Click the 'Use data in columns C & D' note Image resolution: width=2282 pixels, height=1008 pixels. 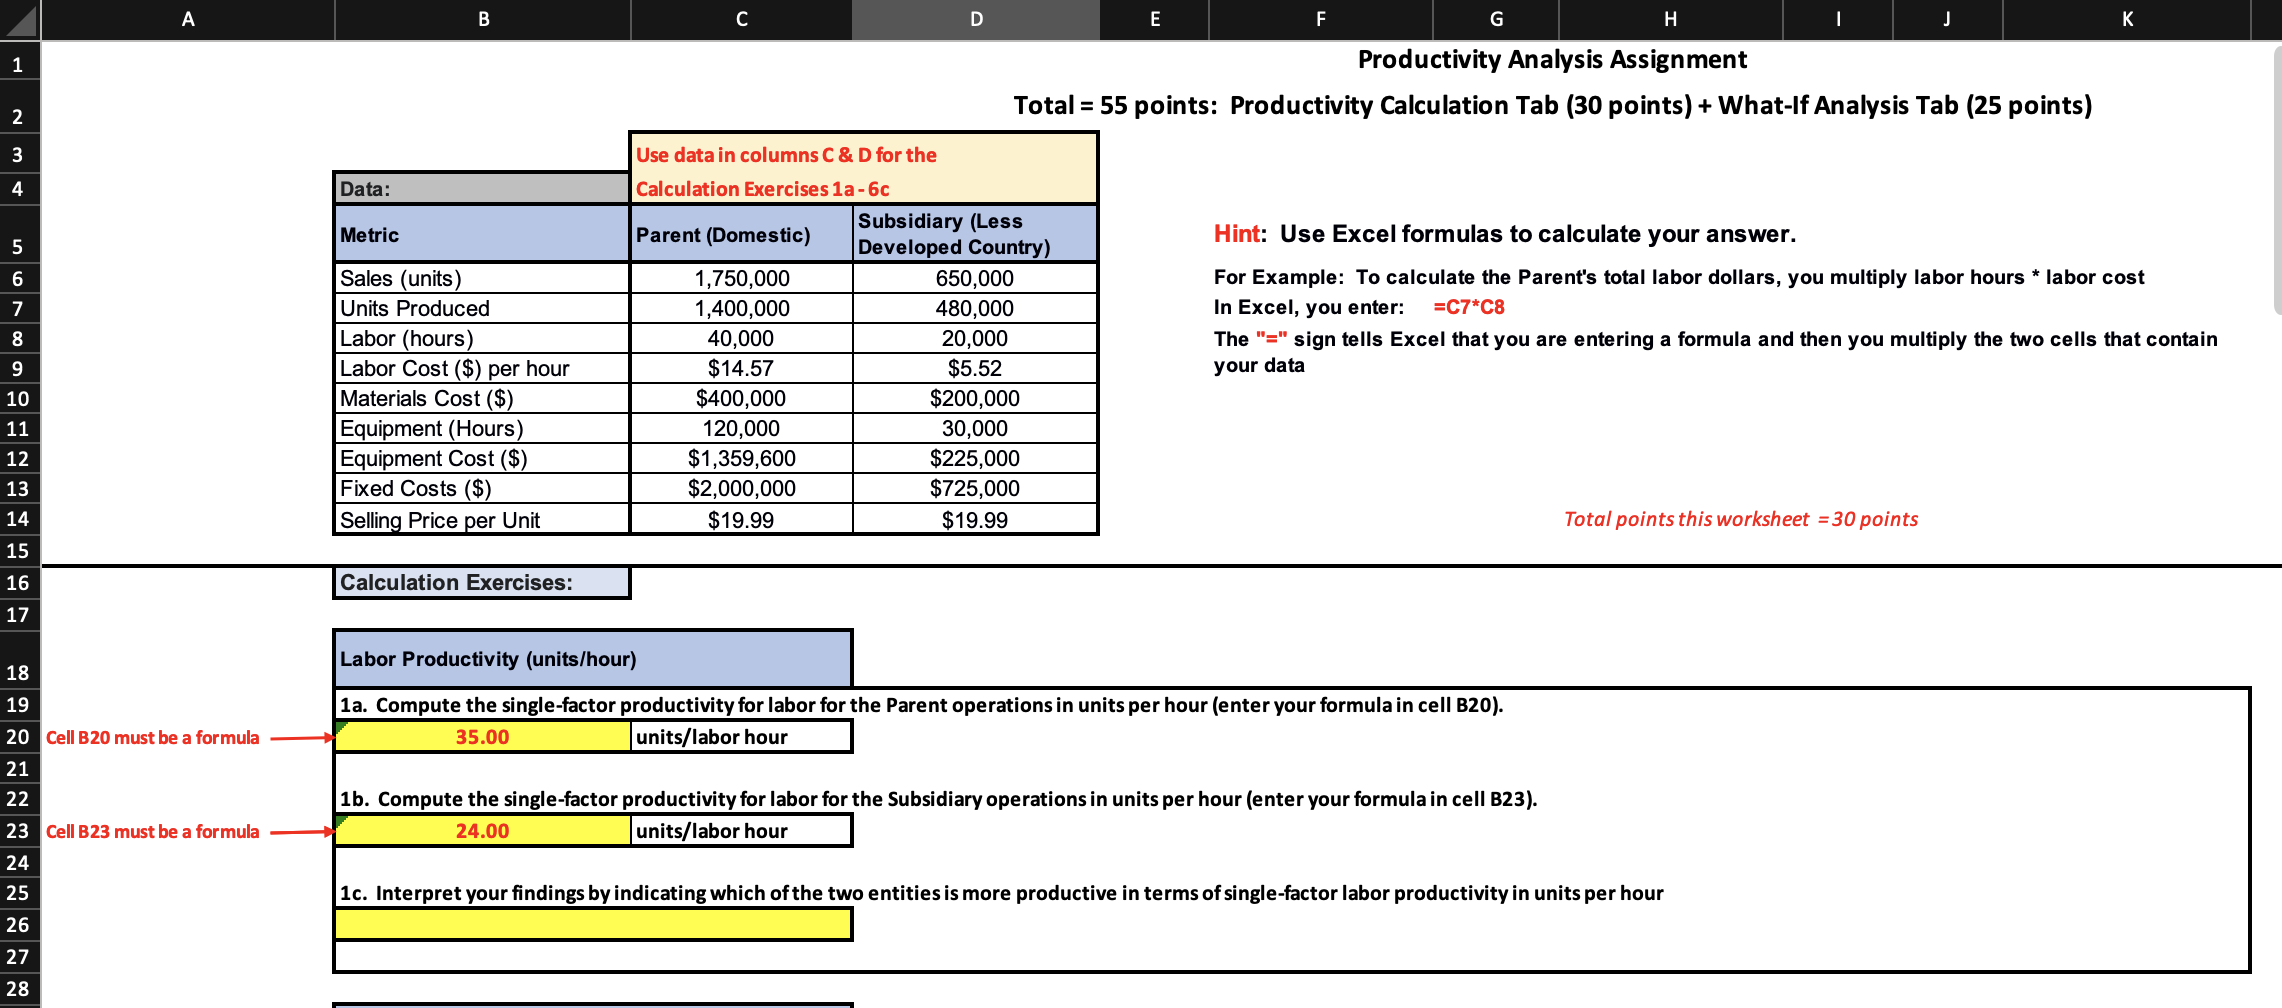[864, 171]
